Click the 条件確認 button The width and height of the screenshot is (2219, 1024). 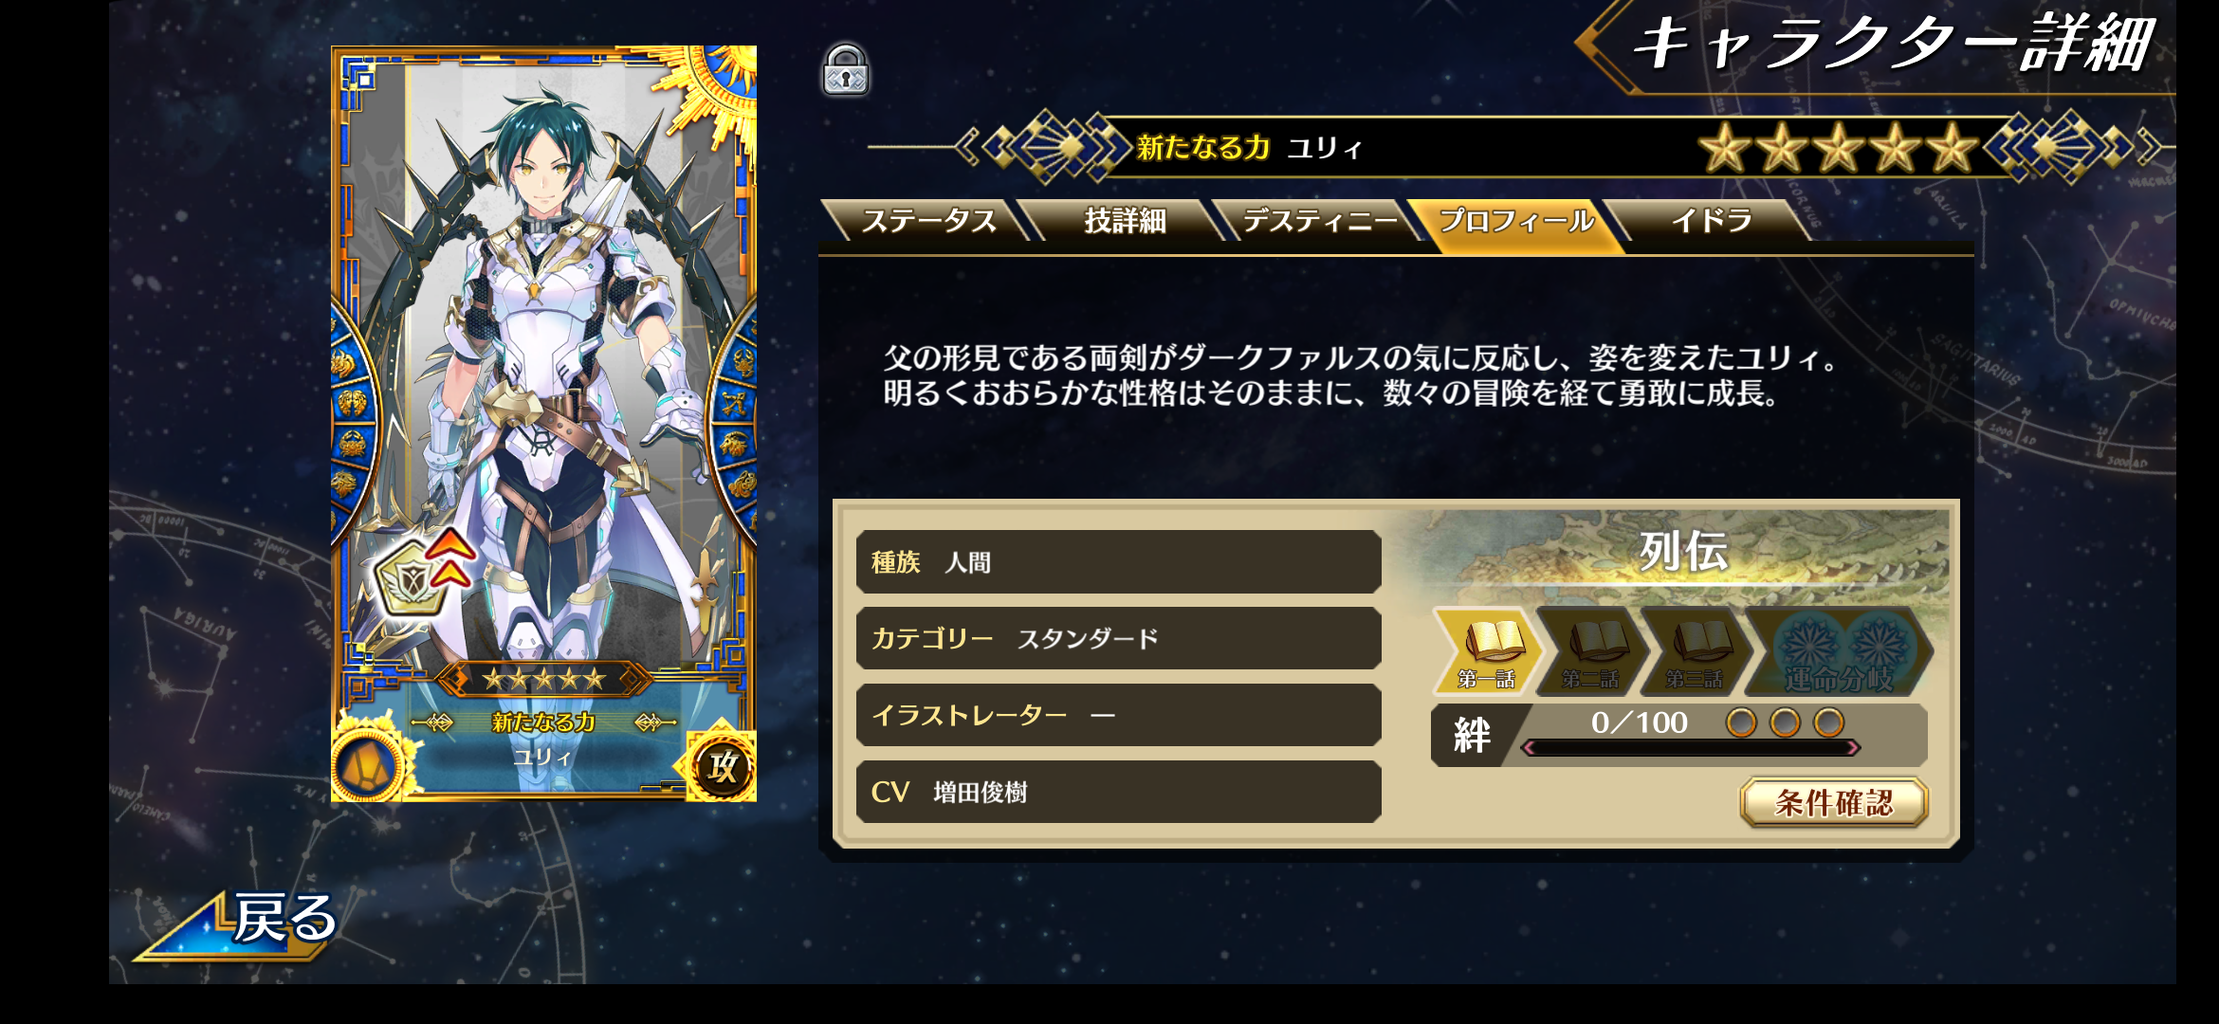pyautogui.click(x=1834, y=802)
